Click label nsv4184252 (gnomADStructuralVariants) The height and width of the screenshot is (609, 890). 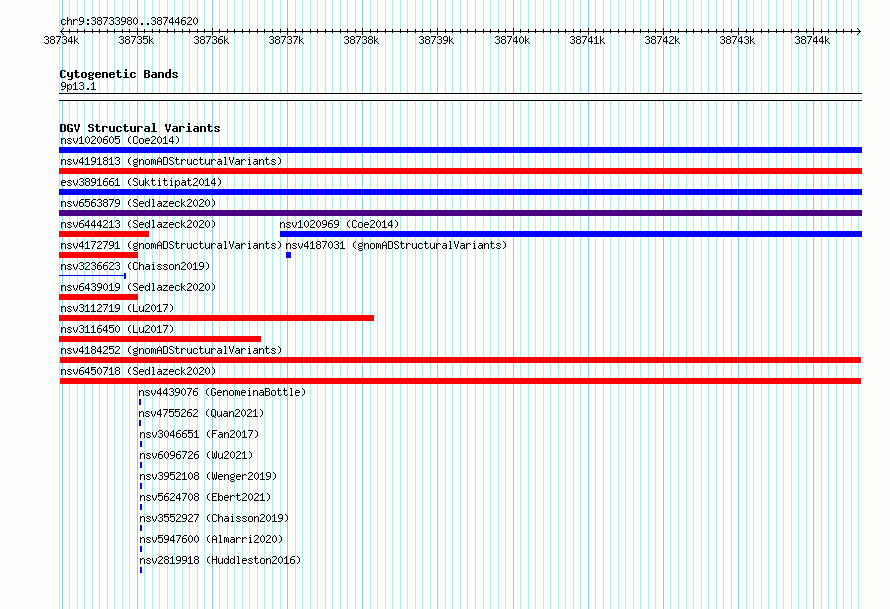tap(171, 350)
